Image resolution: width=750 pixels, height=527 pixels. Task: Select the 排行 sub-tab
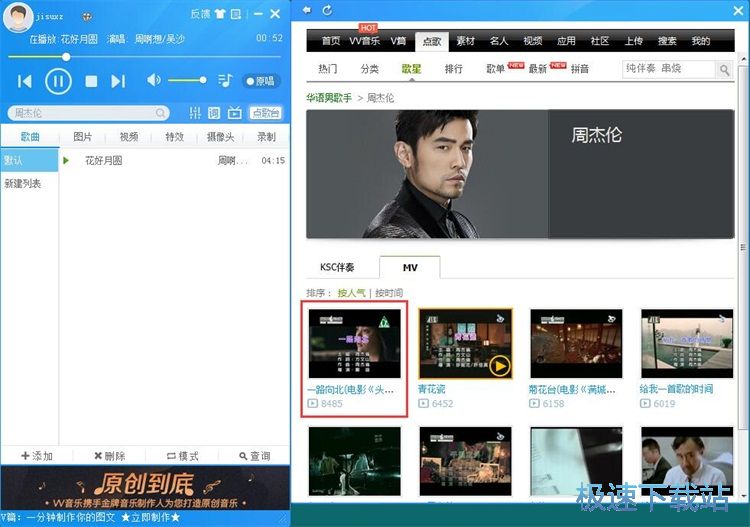click(x=453, y=69)
